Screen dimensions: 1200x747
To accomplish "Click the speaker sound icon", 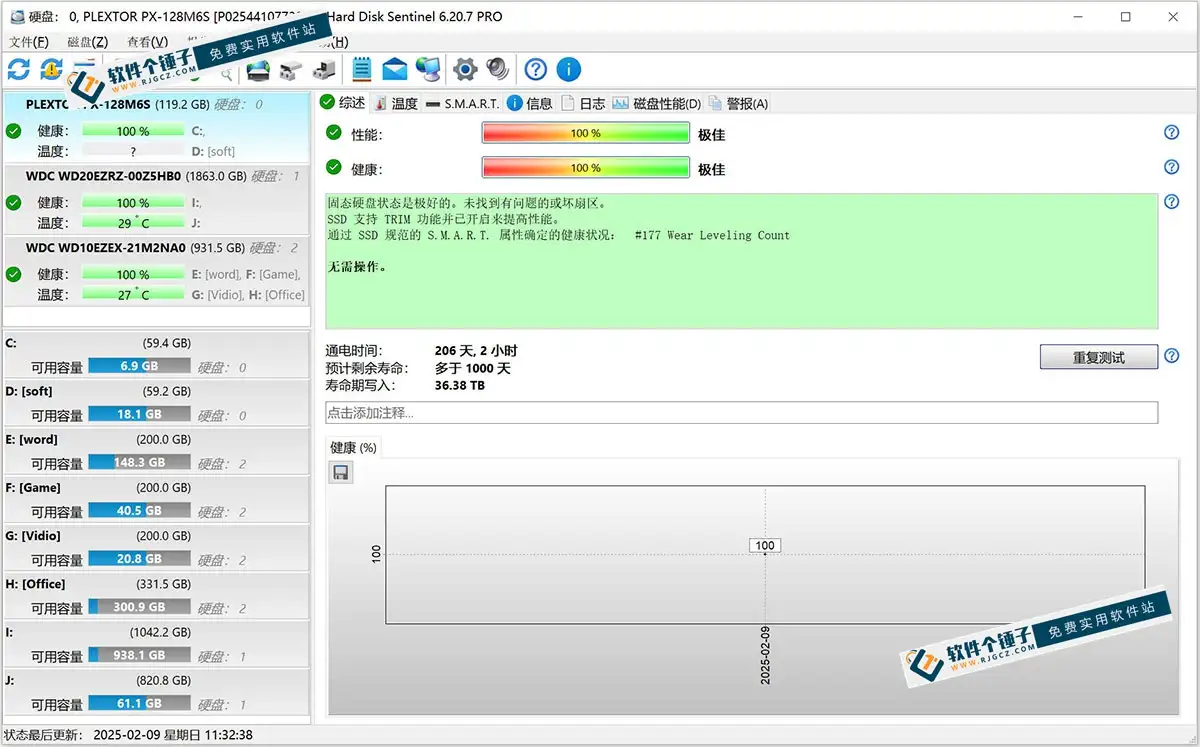I will [497, 69].
